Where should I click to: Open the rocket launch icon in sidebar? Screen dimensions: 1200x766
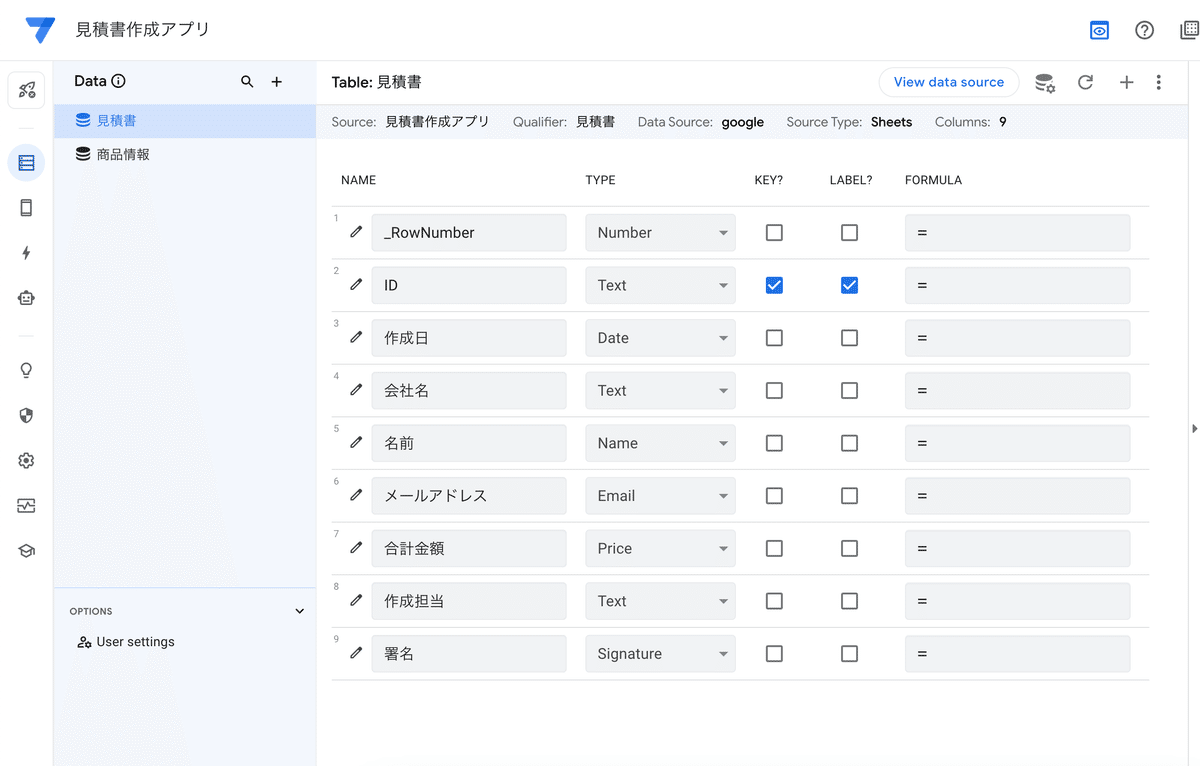(26, 90)
